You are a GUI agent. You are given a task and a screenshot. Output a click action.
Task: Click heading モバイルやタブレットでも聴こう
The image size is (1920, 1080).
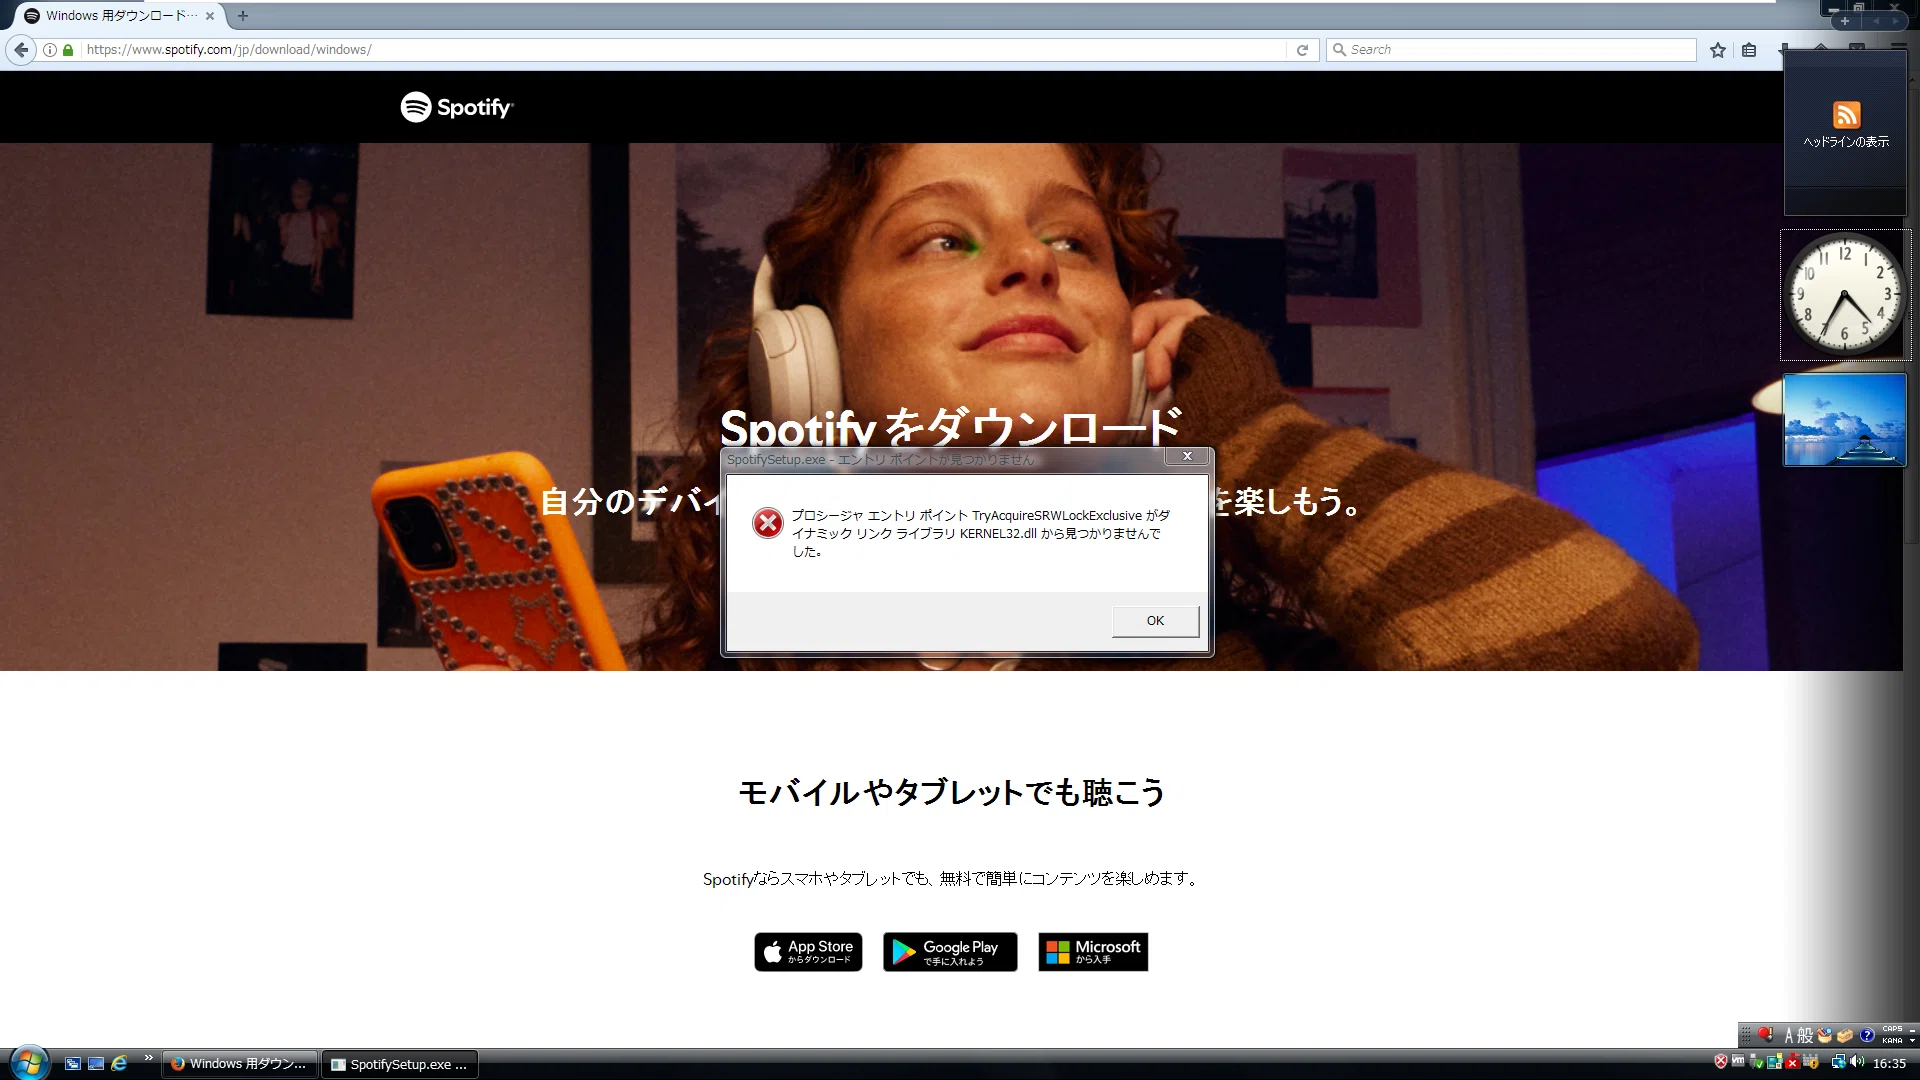(x=952, y=793)
